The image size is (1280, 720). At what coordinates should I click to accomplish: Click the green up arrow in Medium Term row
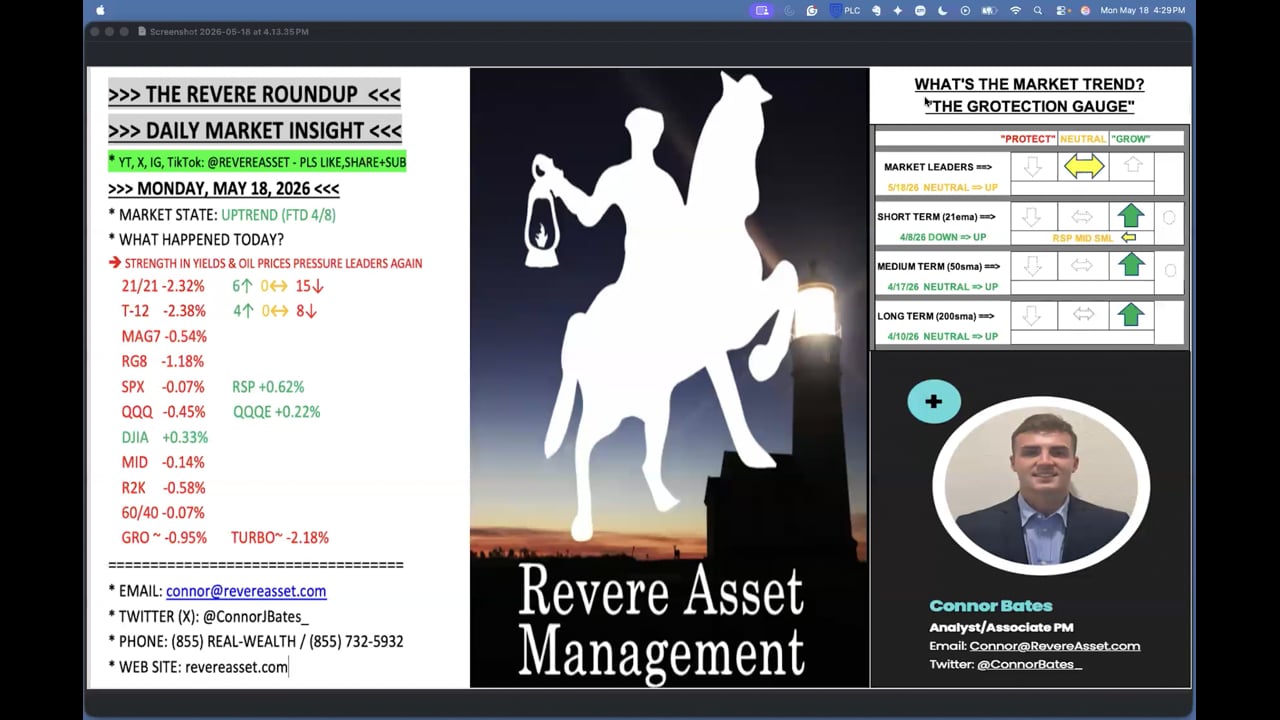tap(1131, 265)
